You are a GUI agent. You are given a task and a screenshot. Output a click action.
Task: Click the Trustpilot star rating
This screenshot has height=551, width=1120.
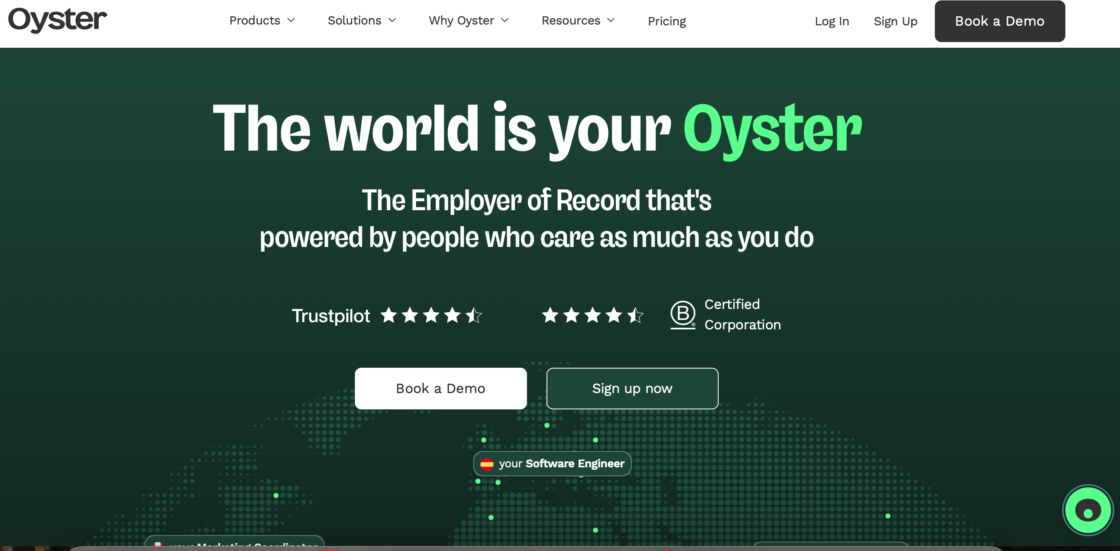coord(431,315)
